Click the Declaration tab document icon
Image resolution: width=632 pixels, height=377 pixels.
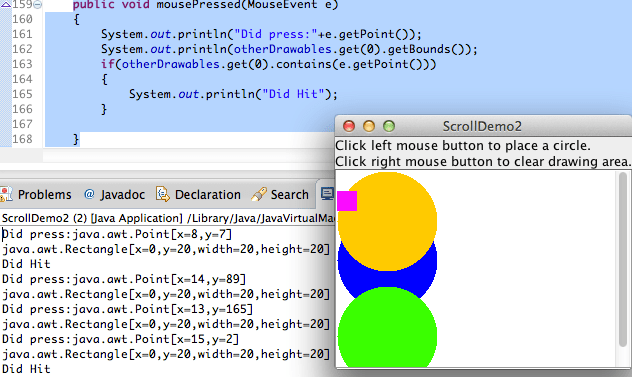pos(162,194)
